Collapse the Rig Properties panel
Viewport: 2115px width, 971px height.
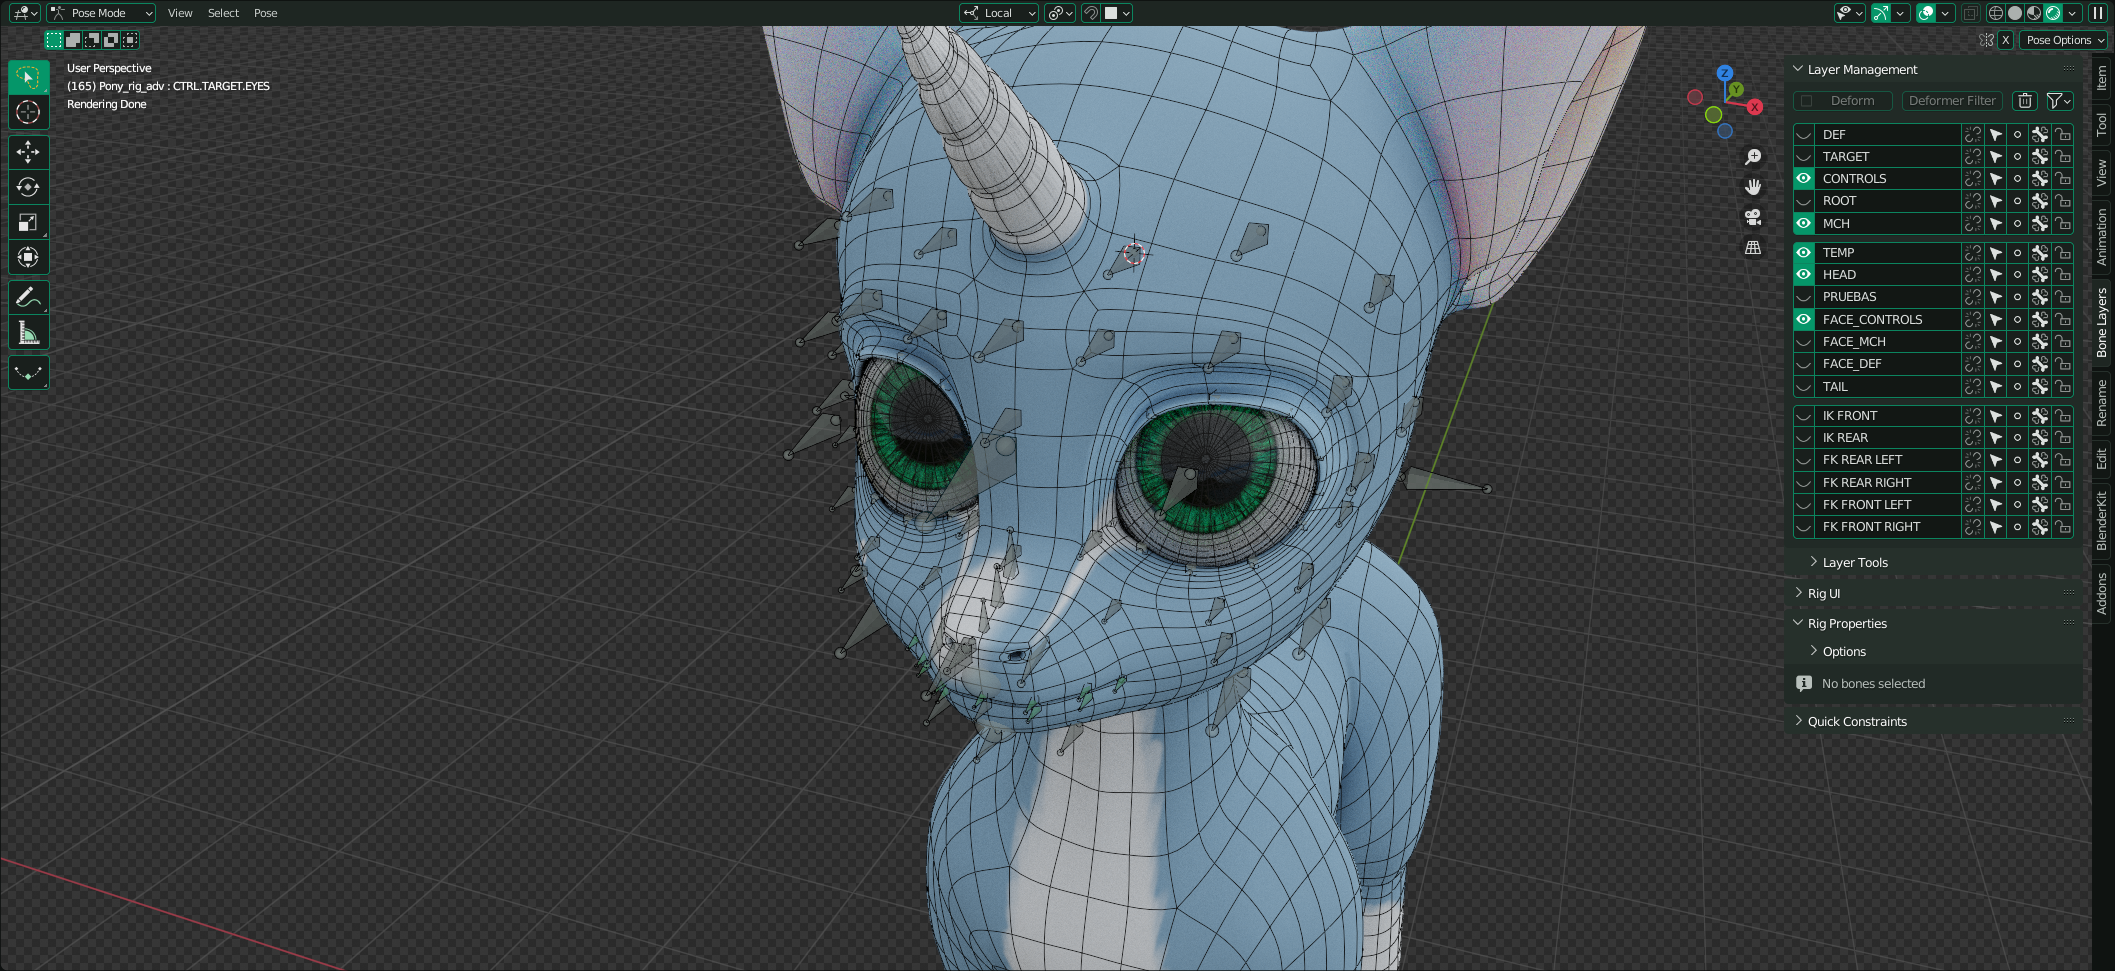coord(1798,623)
